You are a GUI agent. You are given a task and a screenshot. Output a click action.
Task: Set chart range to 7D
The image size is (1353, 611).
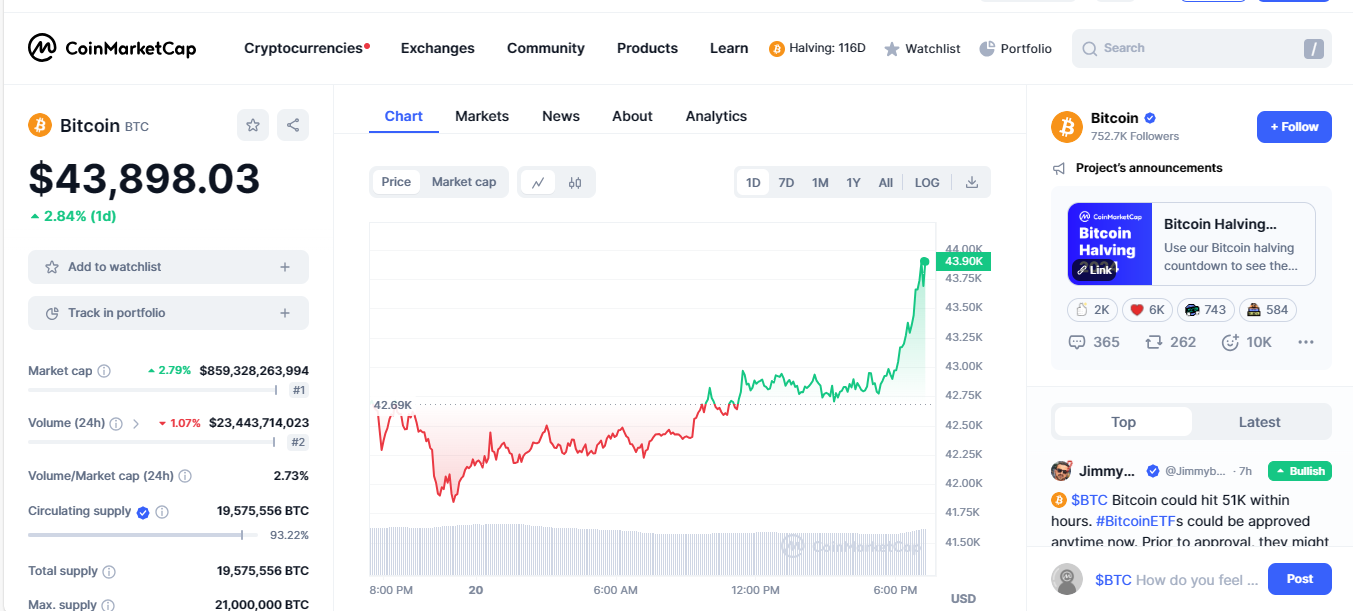786,182
